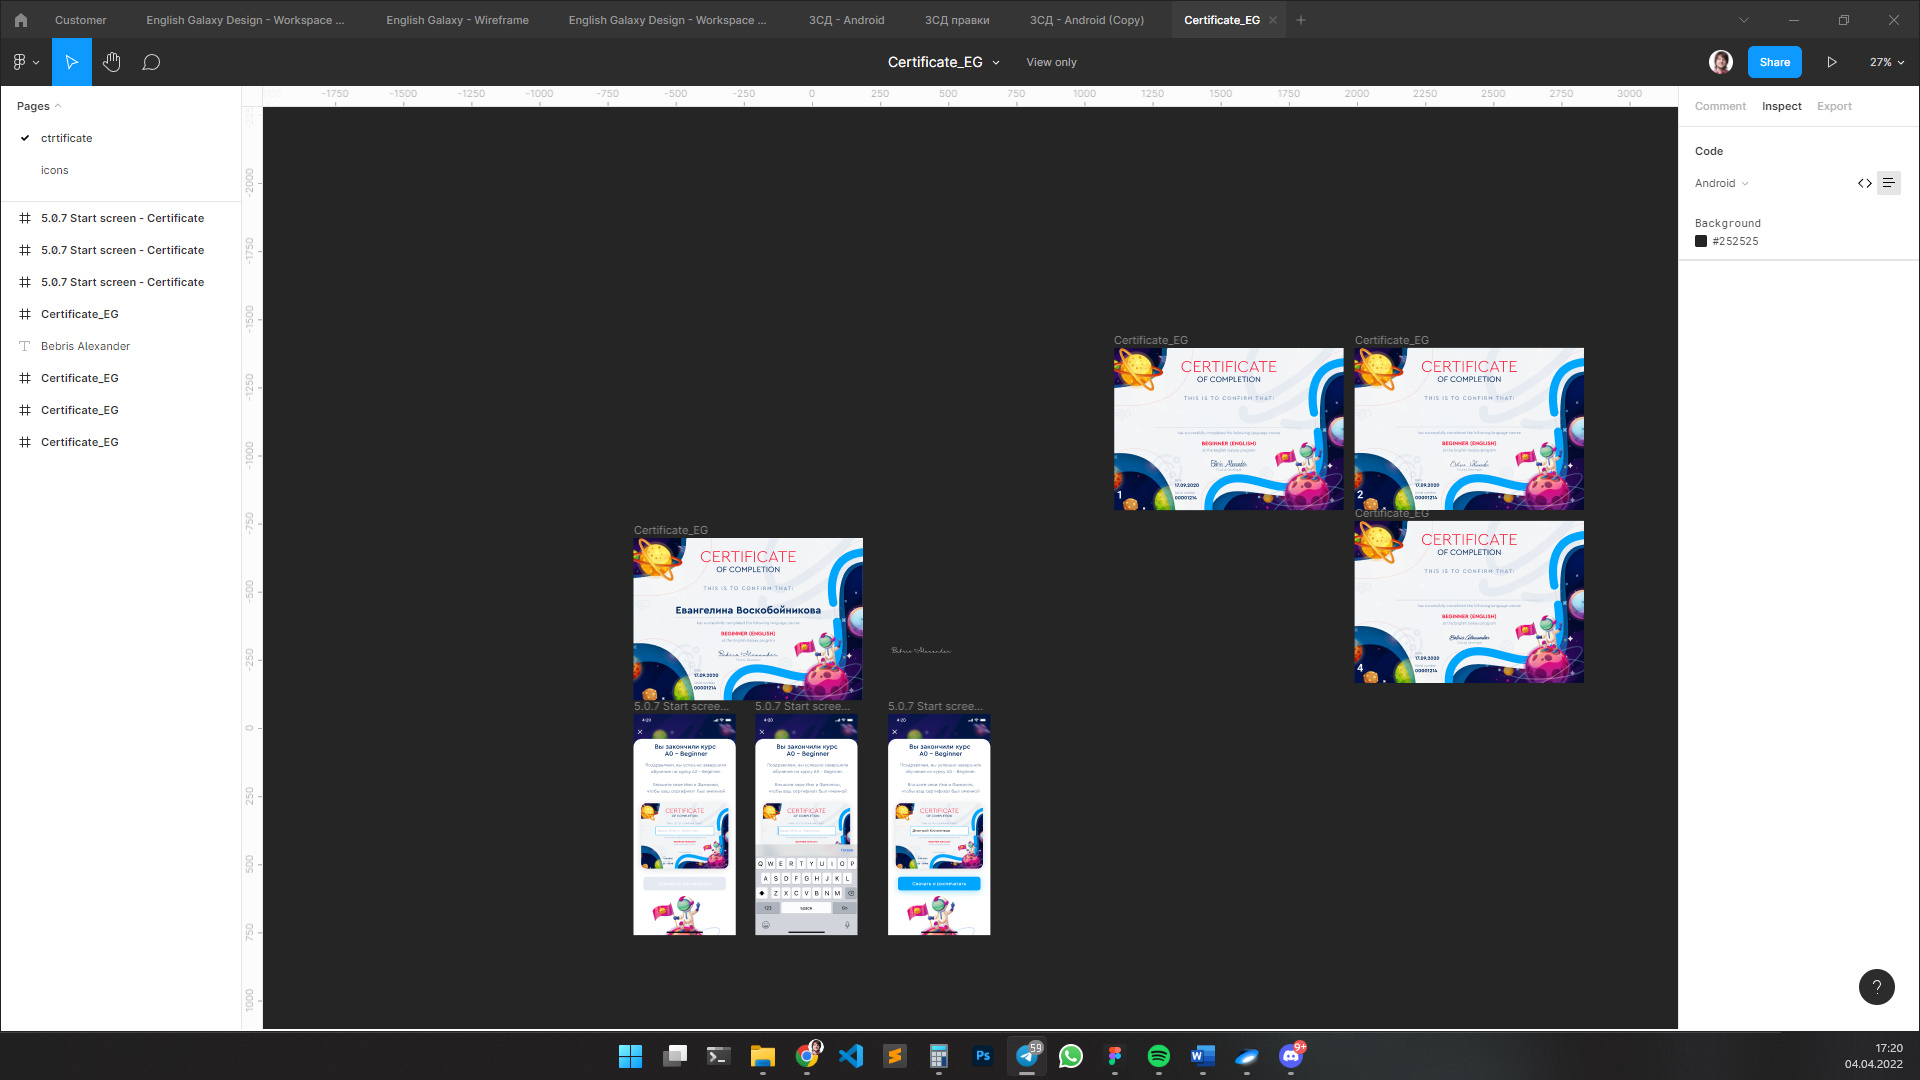Switch to the Comment panel tab
The image size is (1920, 1080).
(x=1720, y=106)
